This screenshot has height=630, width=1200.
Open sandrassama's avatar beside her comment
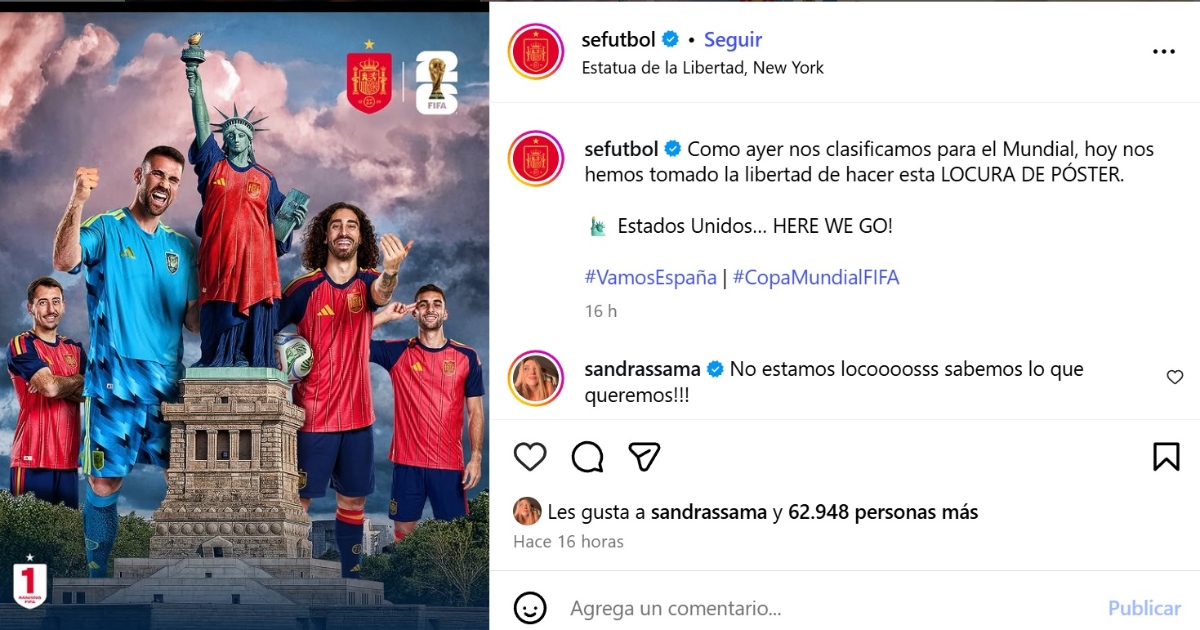point(536,378)
